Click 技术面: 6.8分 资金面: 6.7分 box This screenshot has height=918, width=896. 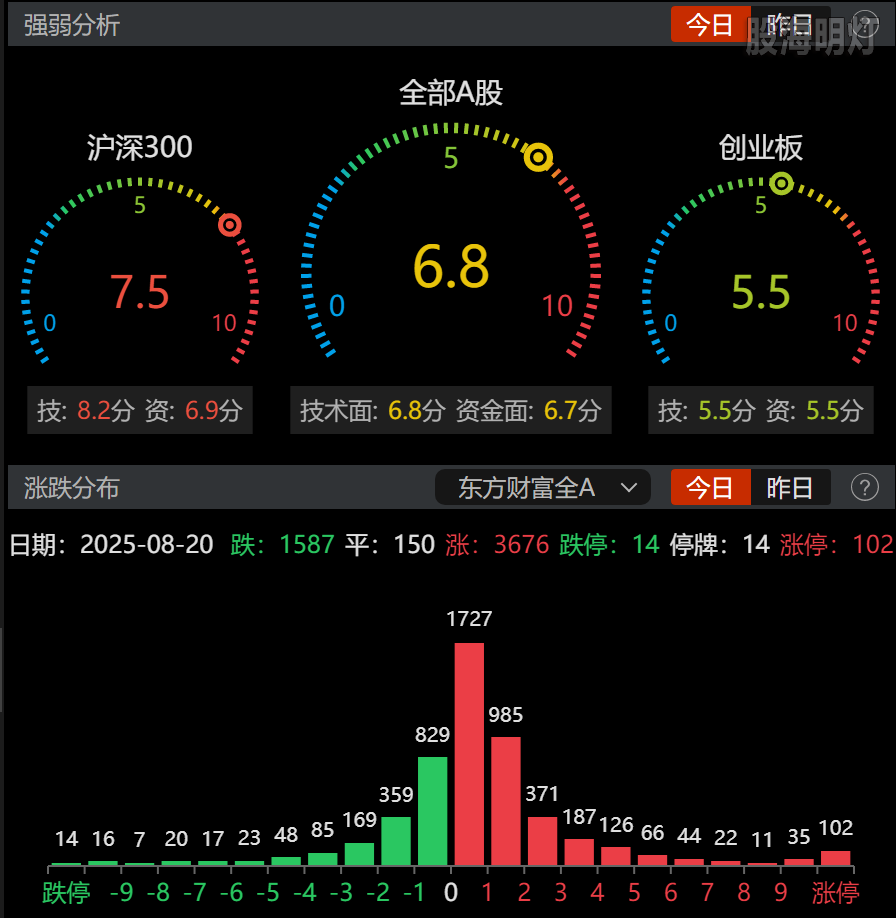pyautogui.click(x=451, y=410)
